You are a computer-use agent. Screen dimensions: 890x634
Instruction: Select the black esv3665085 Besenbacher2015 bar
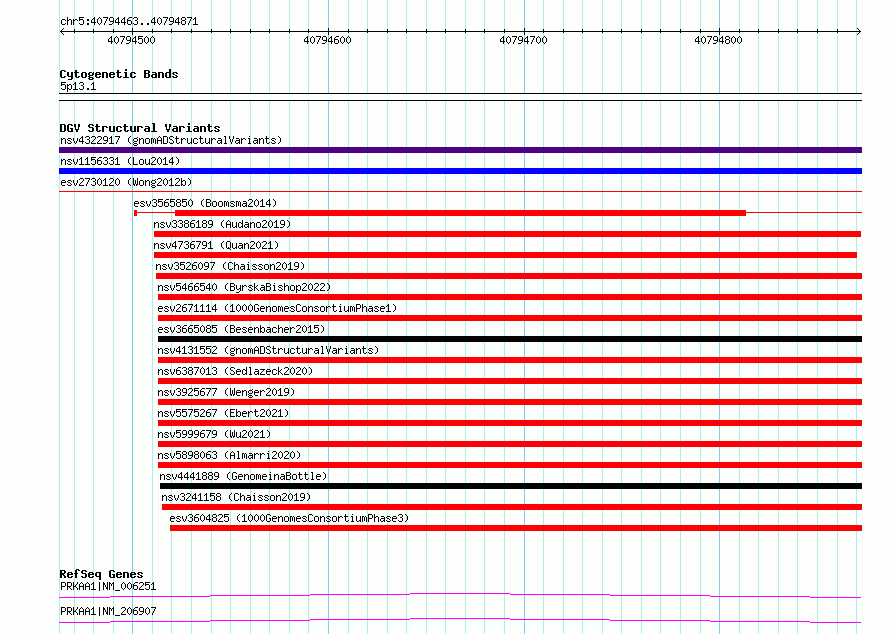coord(510,339)
